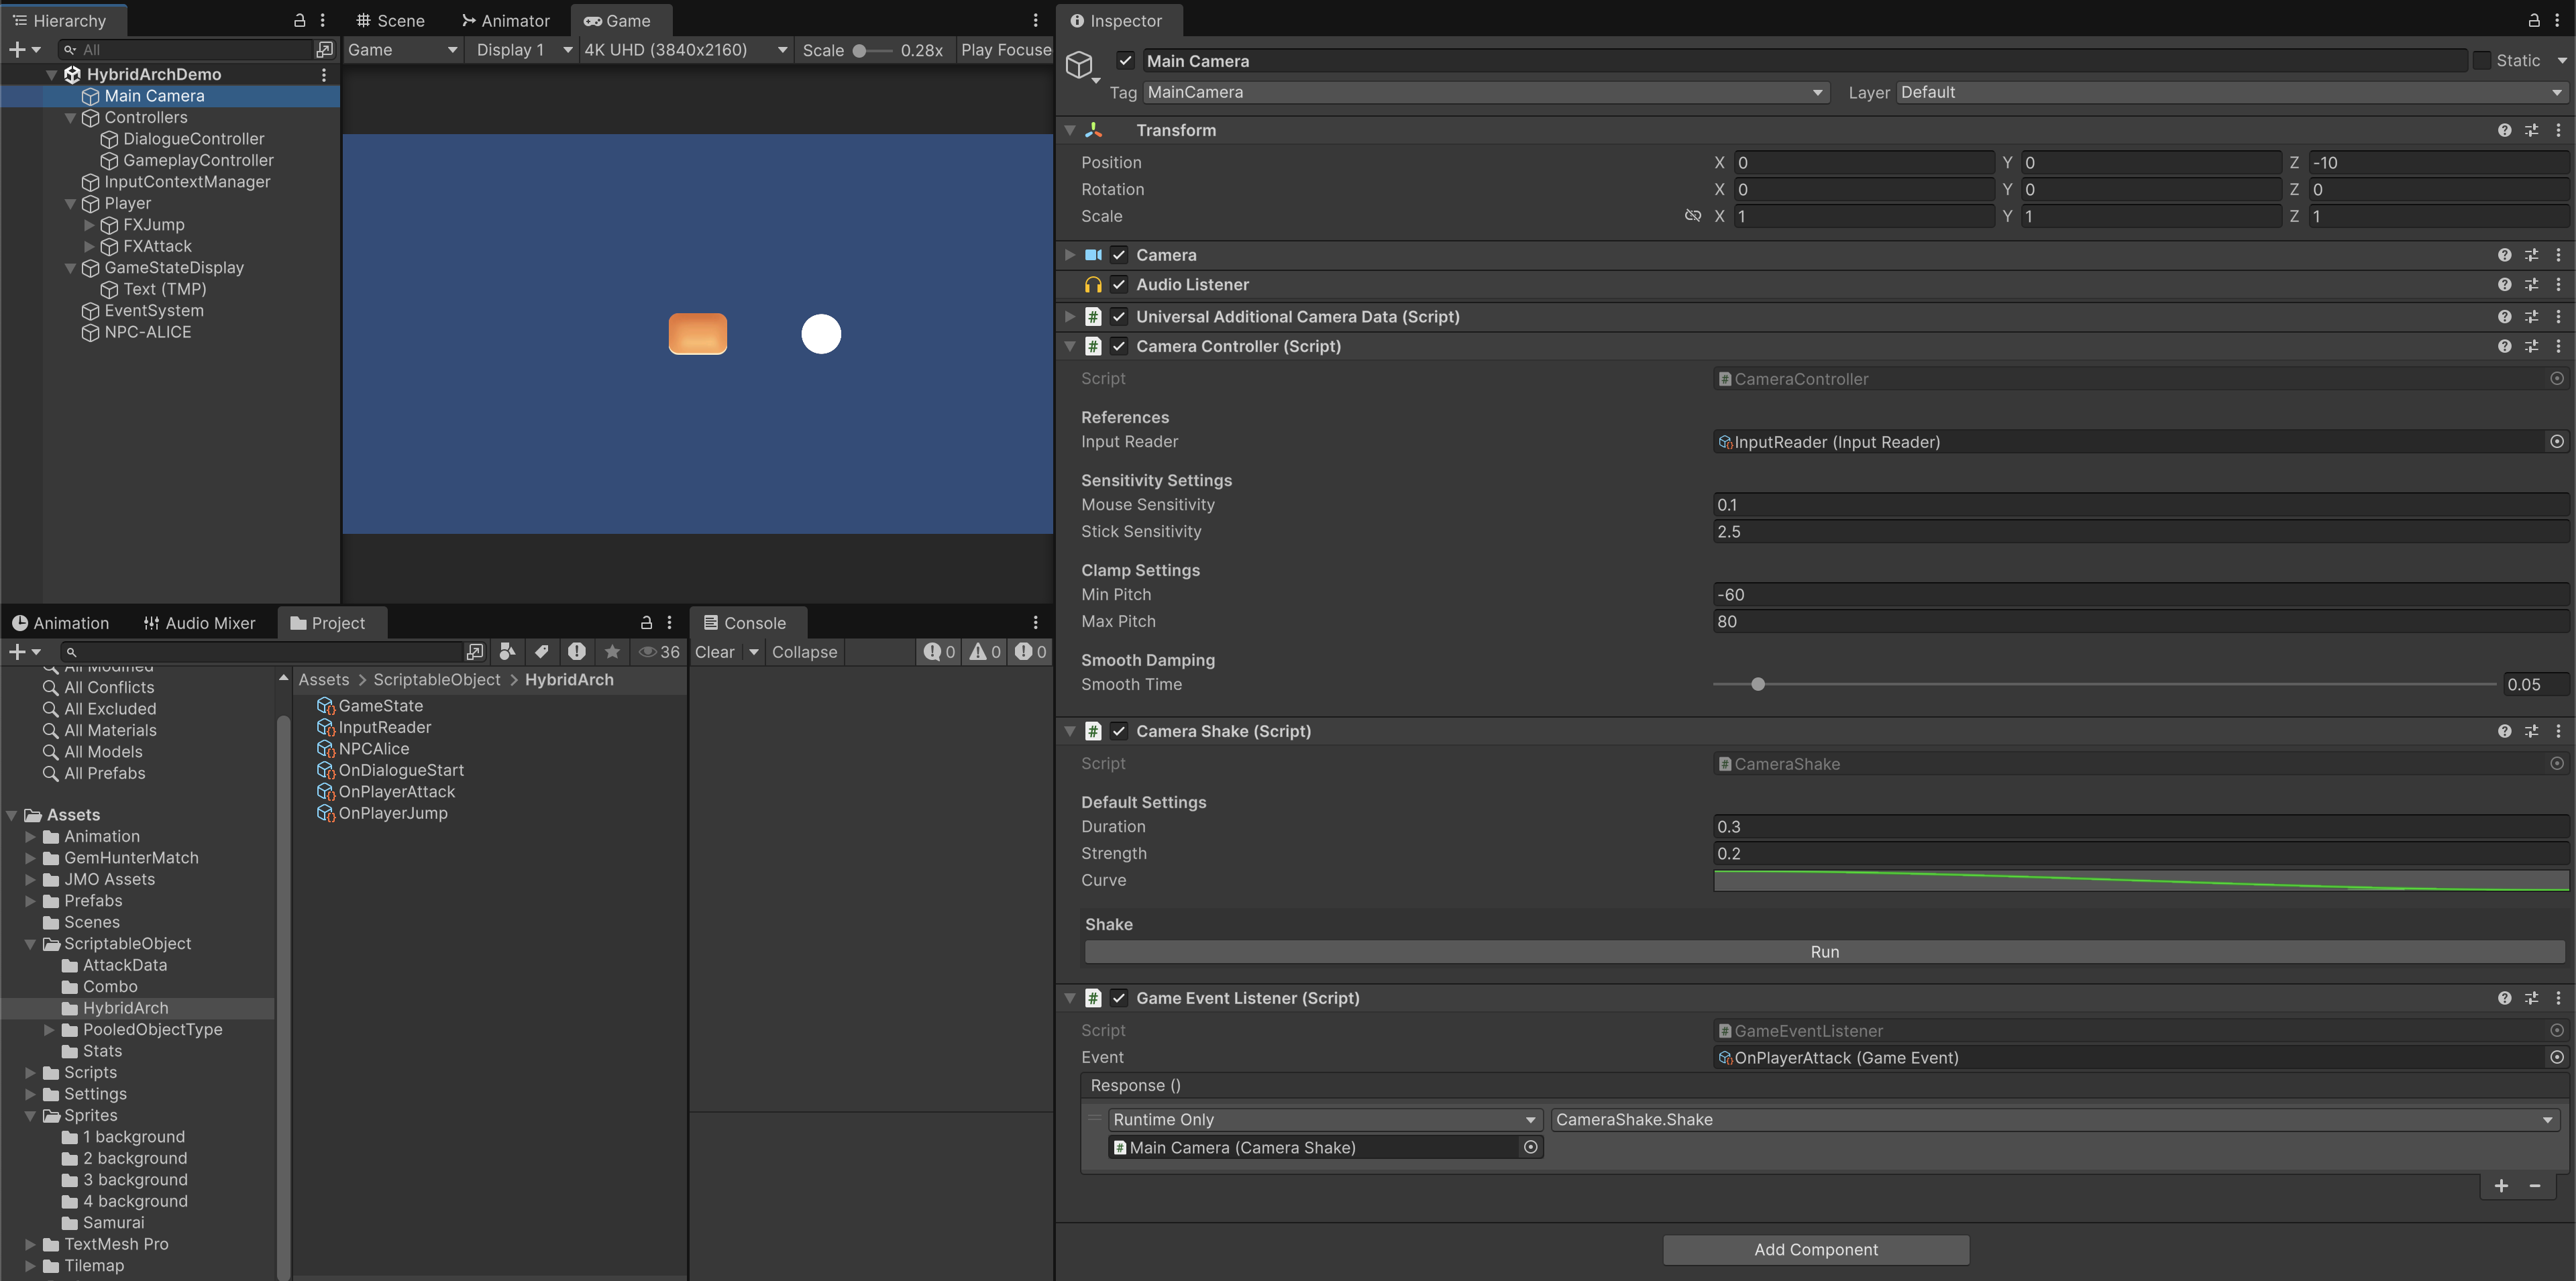Click the Add Component button
This screenshot has height=1281, width=2576.
coord(1815,1249)
